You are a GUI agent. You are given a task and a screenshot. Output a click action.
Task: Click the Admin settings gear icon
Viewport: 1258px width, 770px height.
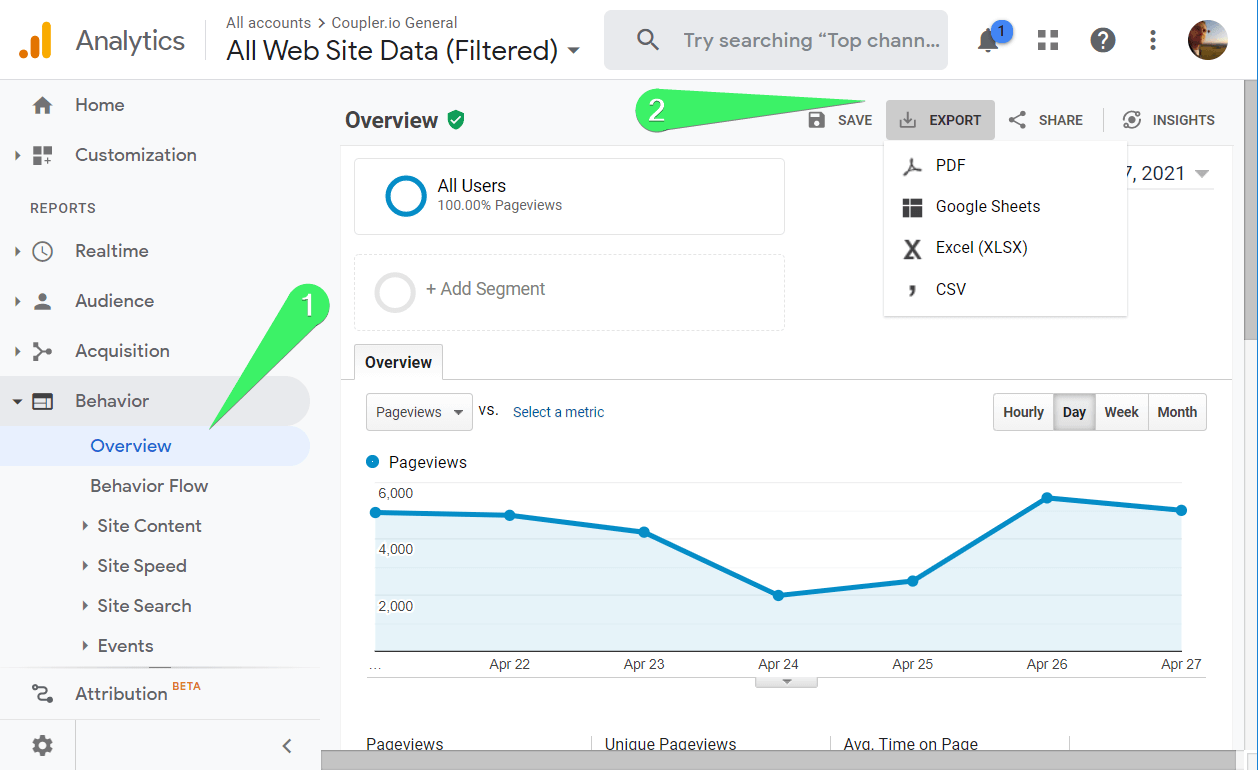tap(42, 745)
